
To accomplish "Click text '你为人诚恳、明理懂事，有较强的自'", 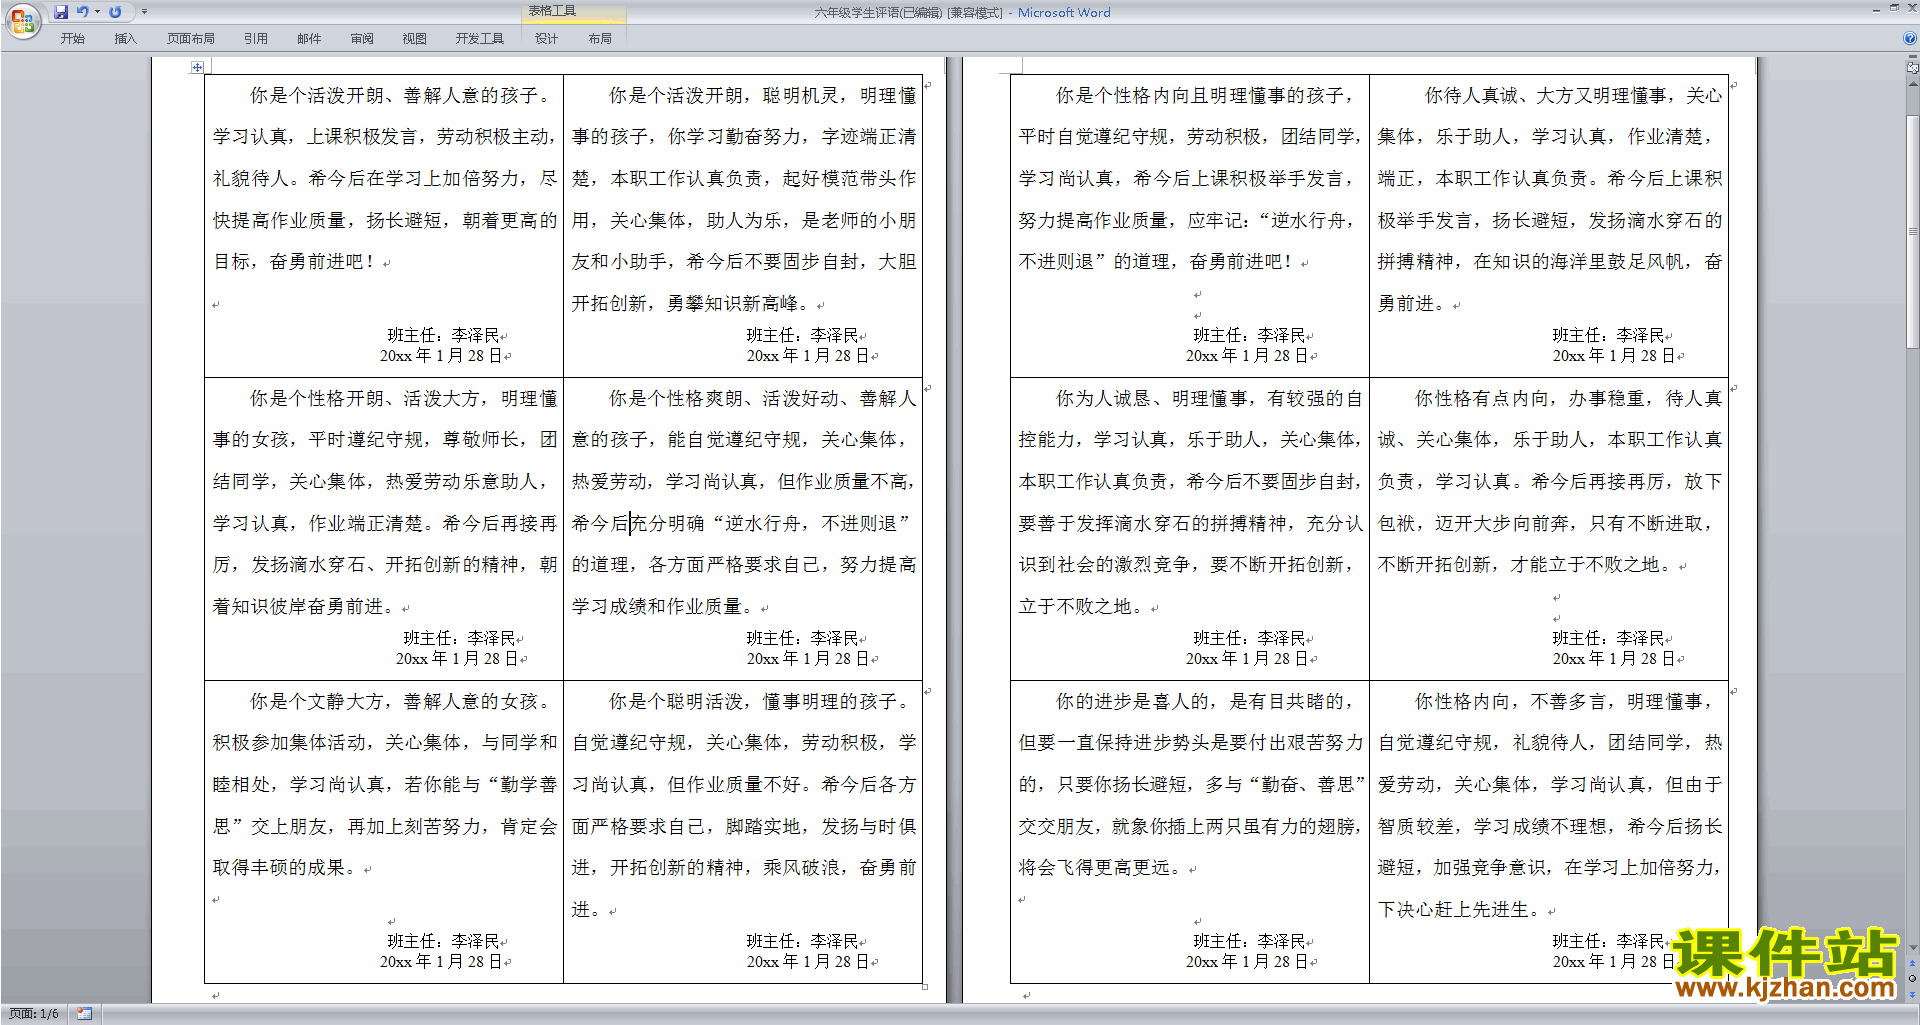I will [1209, 399].
